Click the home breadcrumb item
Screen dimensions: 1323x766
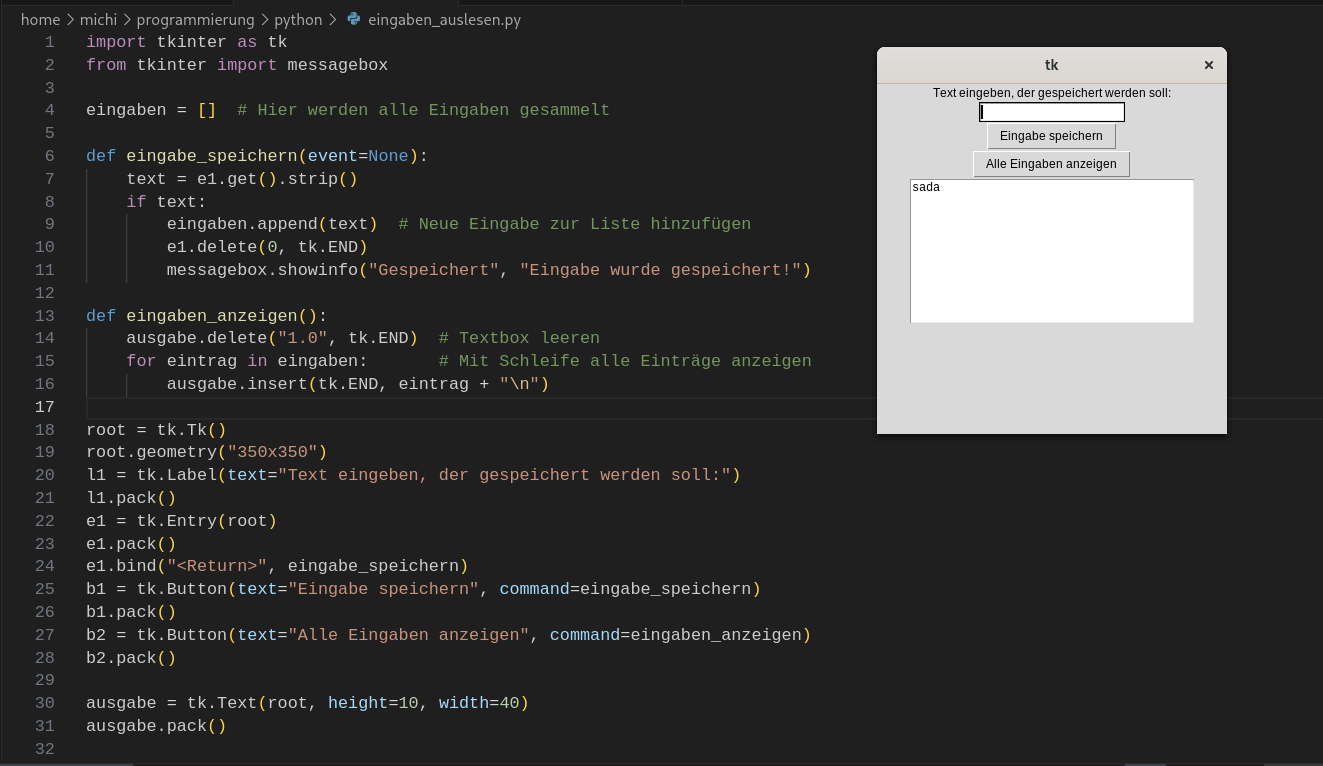(40, 19)
